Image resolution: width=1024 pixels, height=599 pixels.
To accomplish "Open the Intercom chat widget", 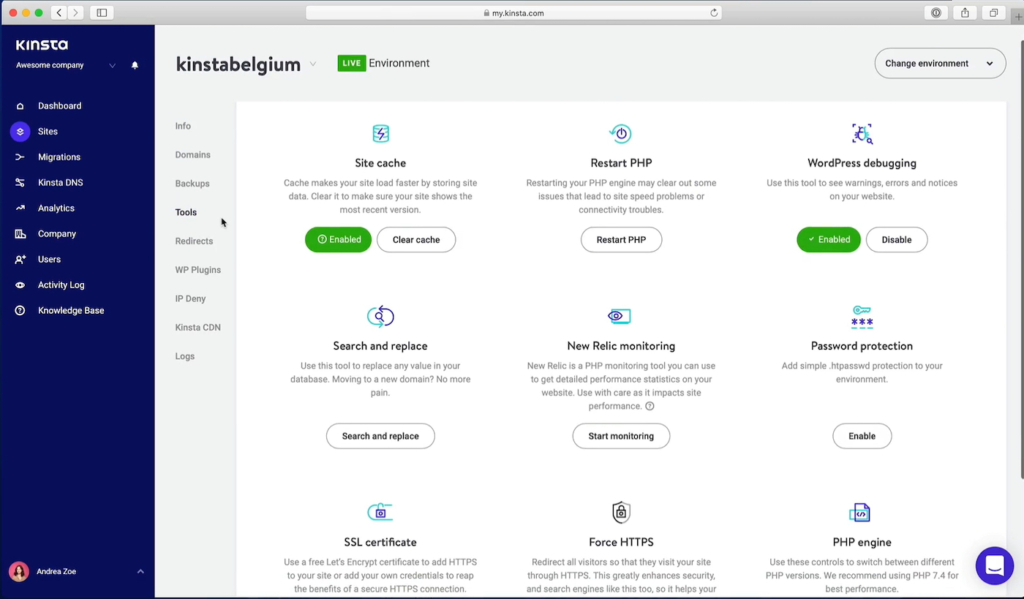I will [x=994, y=566].
